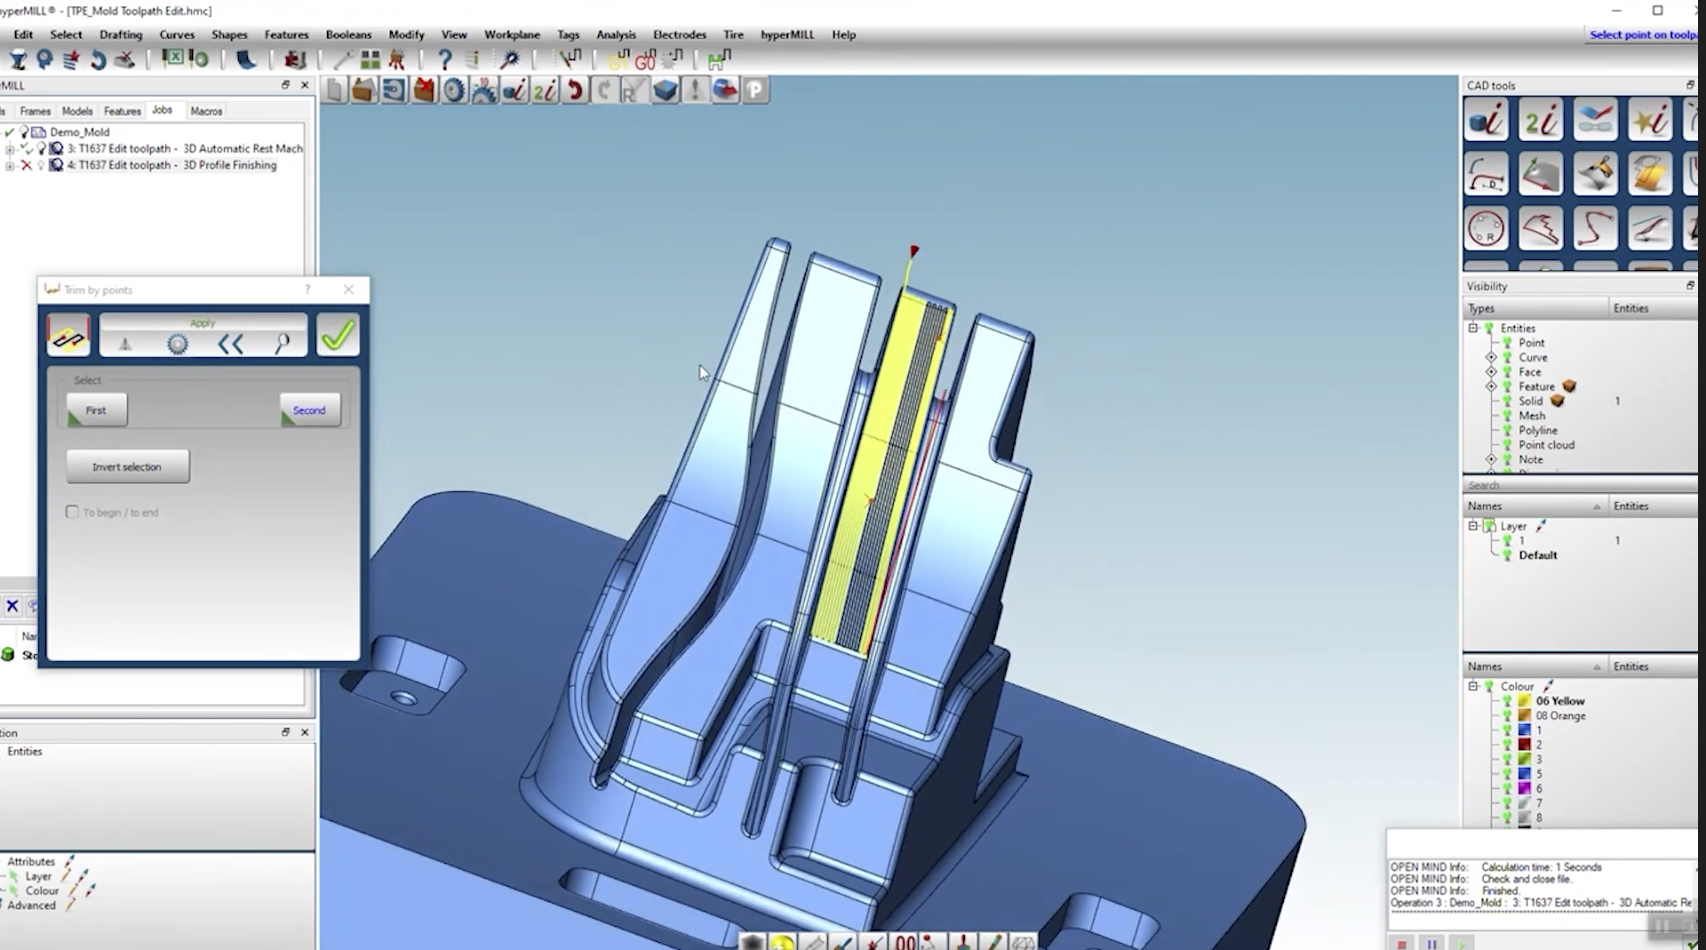Click the 08 Orange colour swatch
Screen dimensions: 1706x950
pos(1524,716)
